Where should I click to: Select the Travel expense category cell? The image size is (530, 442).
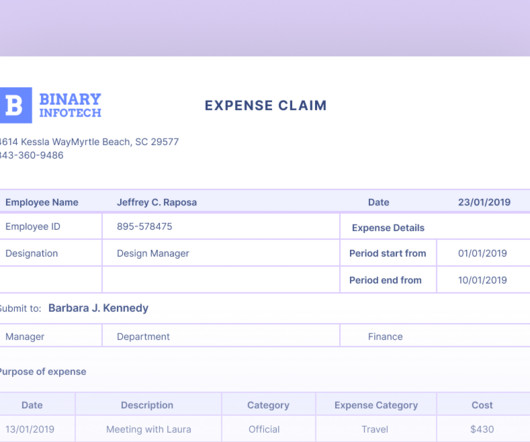click(375, 429)
